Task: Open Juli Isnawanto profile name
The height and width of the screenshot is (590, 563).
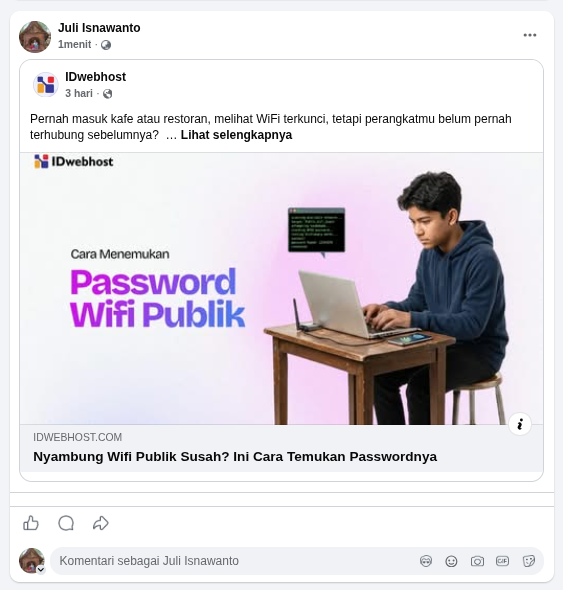Action: coord(99,28)
